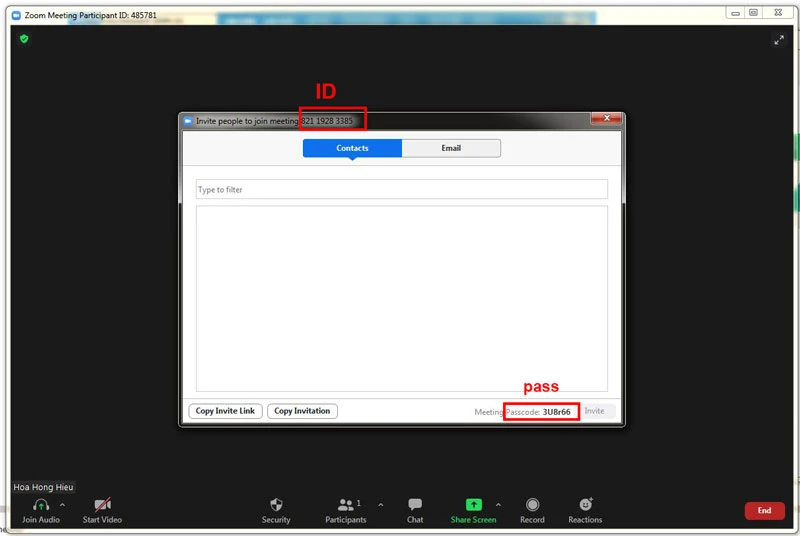Image resolution: width=800 pixels, height=536 pixels.
Task: Minimize the Zoom Meeting window
Action: 735,13
